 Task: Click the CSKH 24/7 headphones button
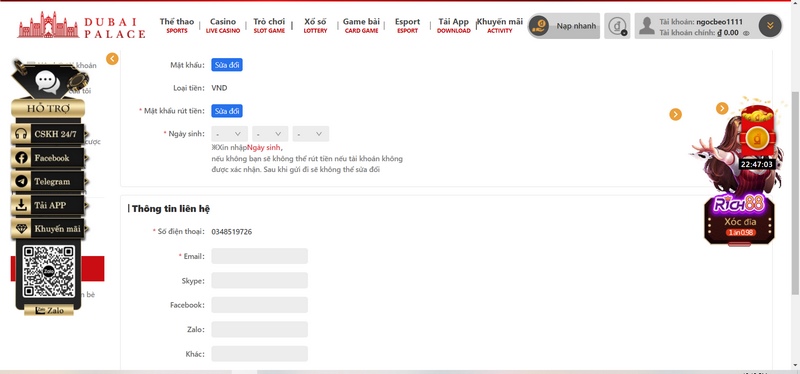coord(47,134)
